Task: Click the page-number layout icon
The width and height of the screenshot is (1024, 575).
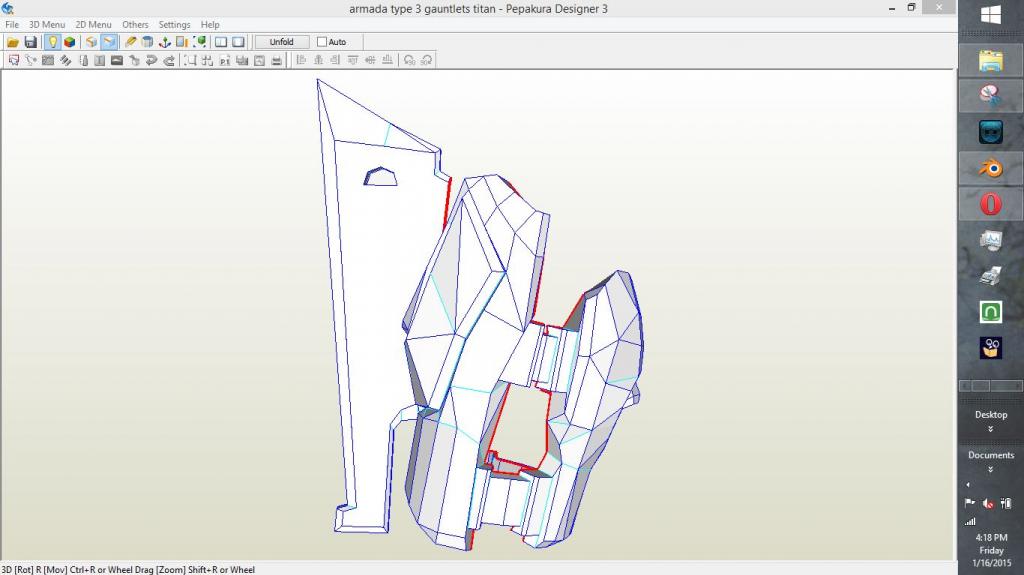Action: pos(225,60)
